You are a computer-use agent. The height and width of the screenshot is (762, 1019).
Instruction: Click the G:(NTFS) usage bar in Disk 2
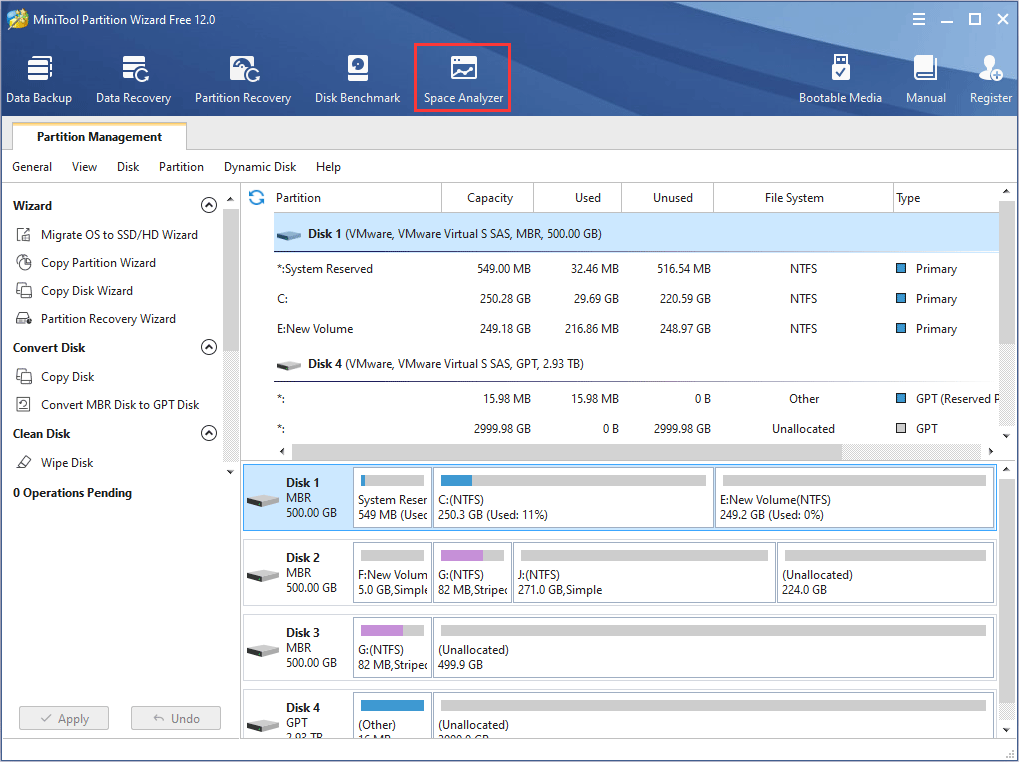coord(472,555)
